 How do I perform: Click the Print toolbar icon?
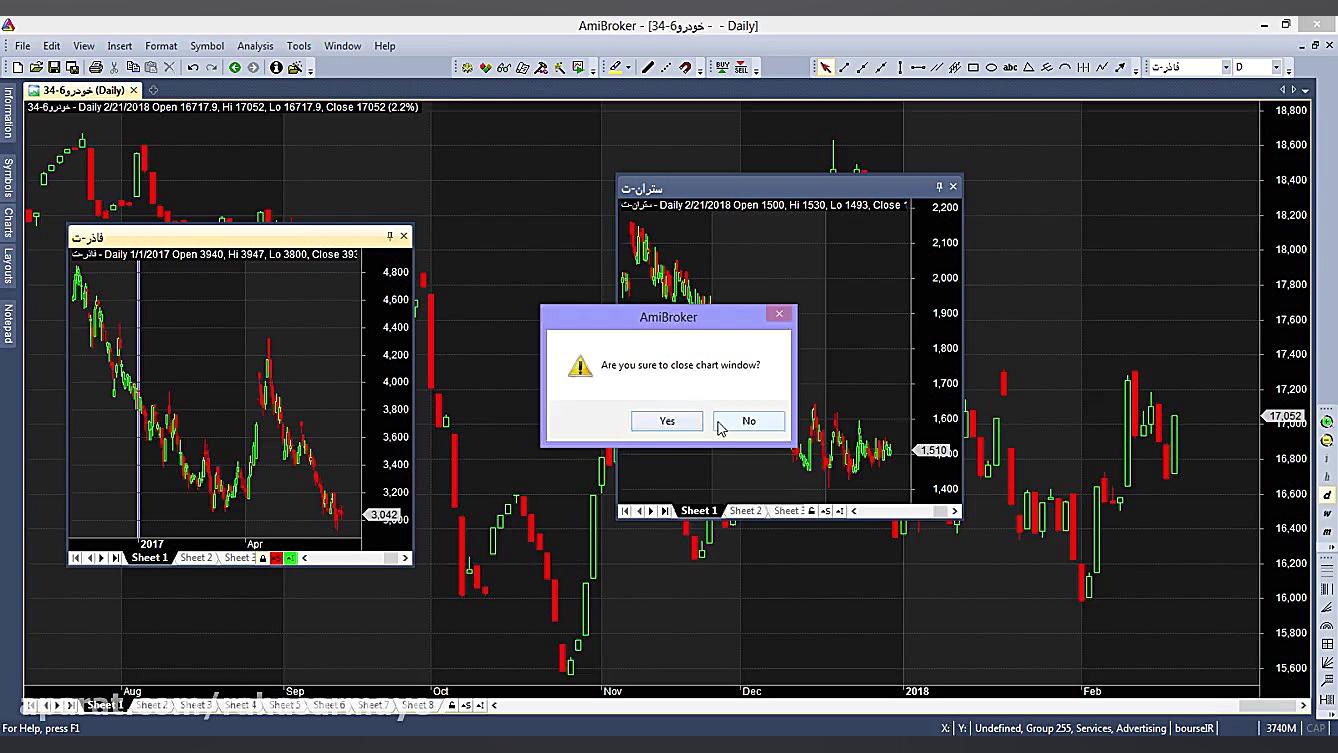pos(96,68)
